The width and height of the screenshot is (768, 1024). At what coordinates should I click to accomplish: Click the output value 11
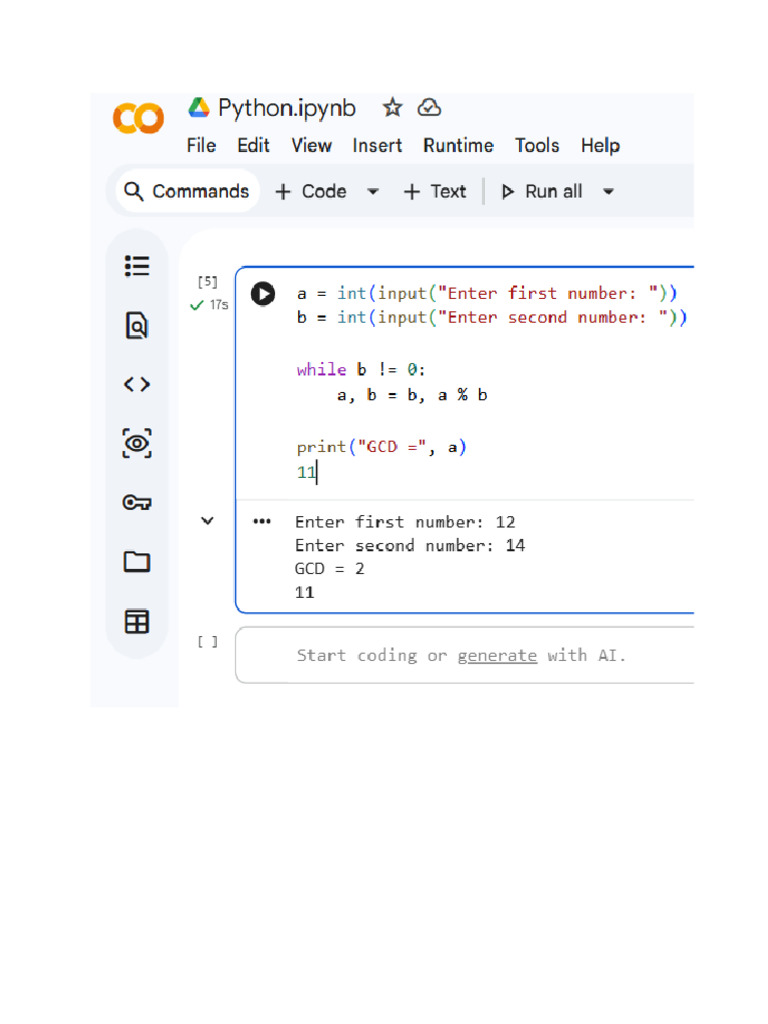[304, 592]
